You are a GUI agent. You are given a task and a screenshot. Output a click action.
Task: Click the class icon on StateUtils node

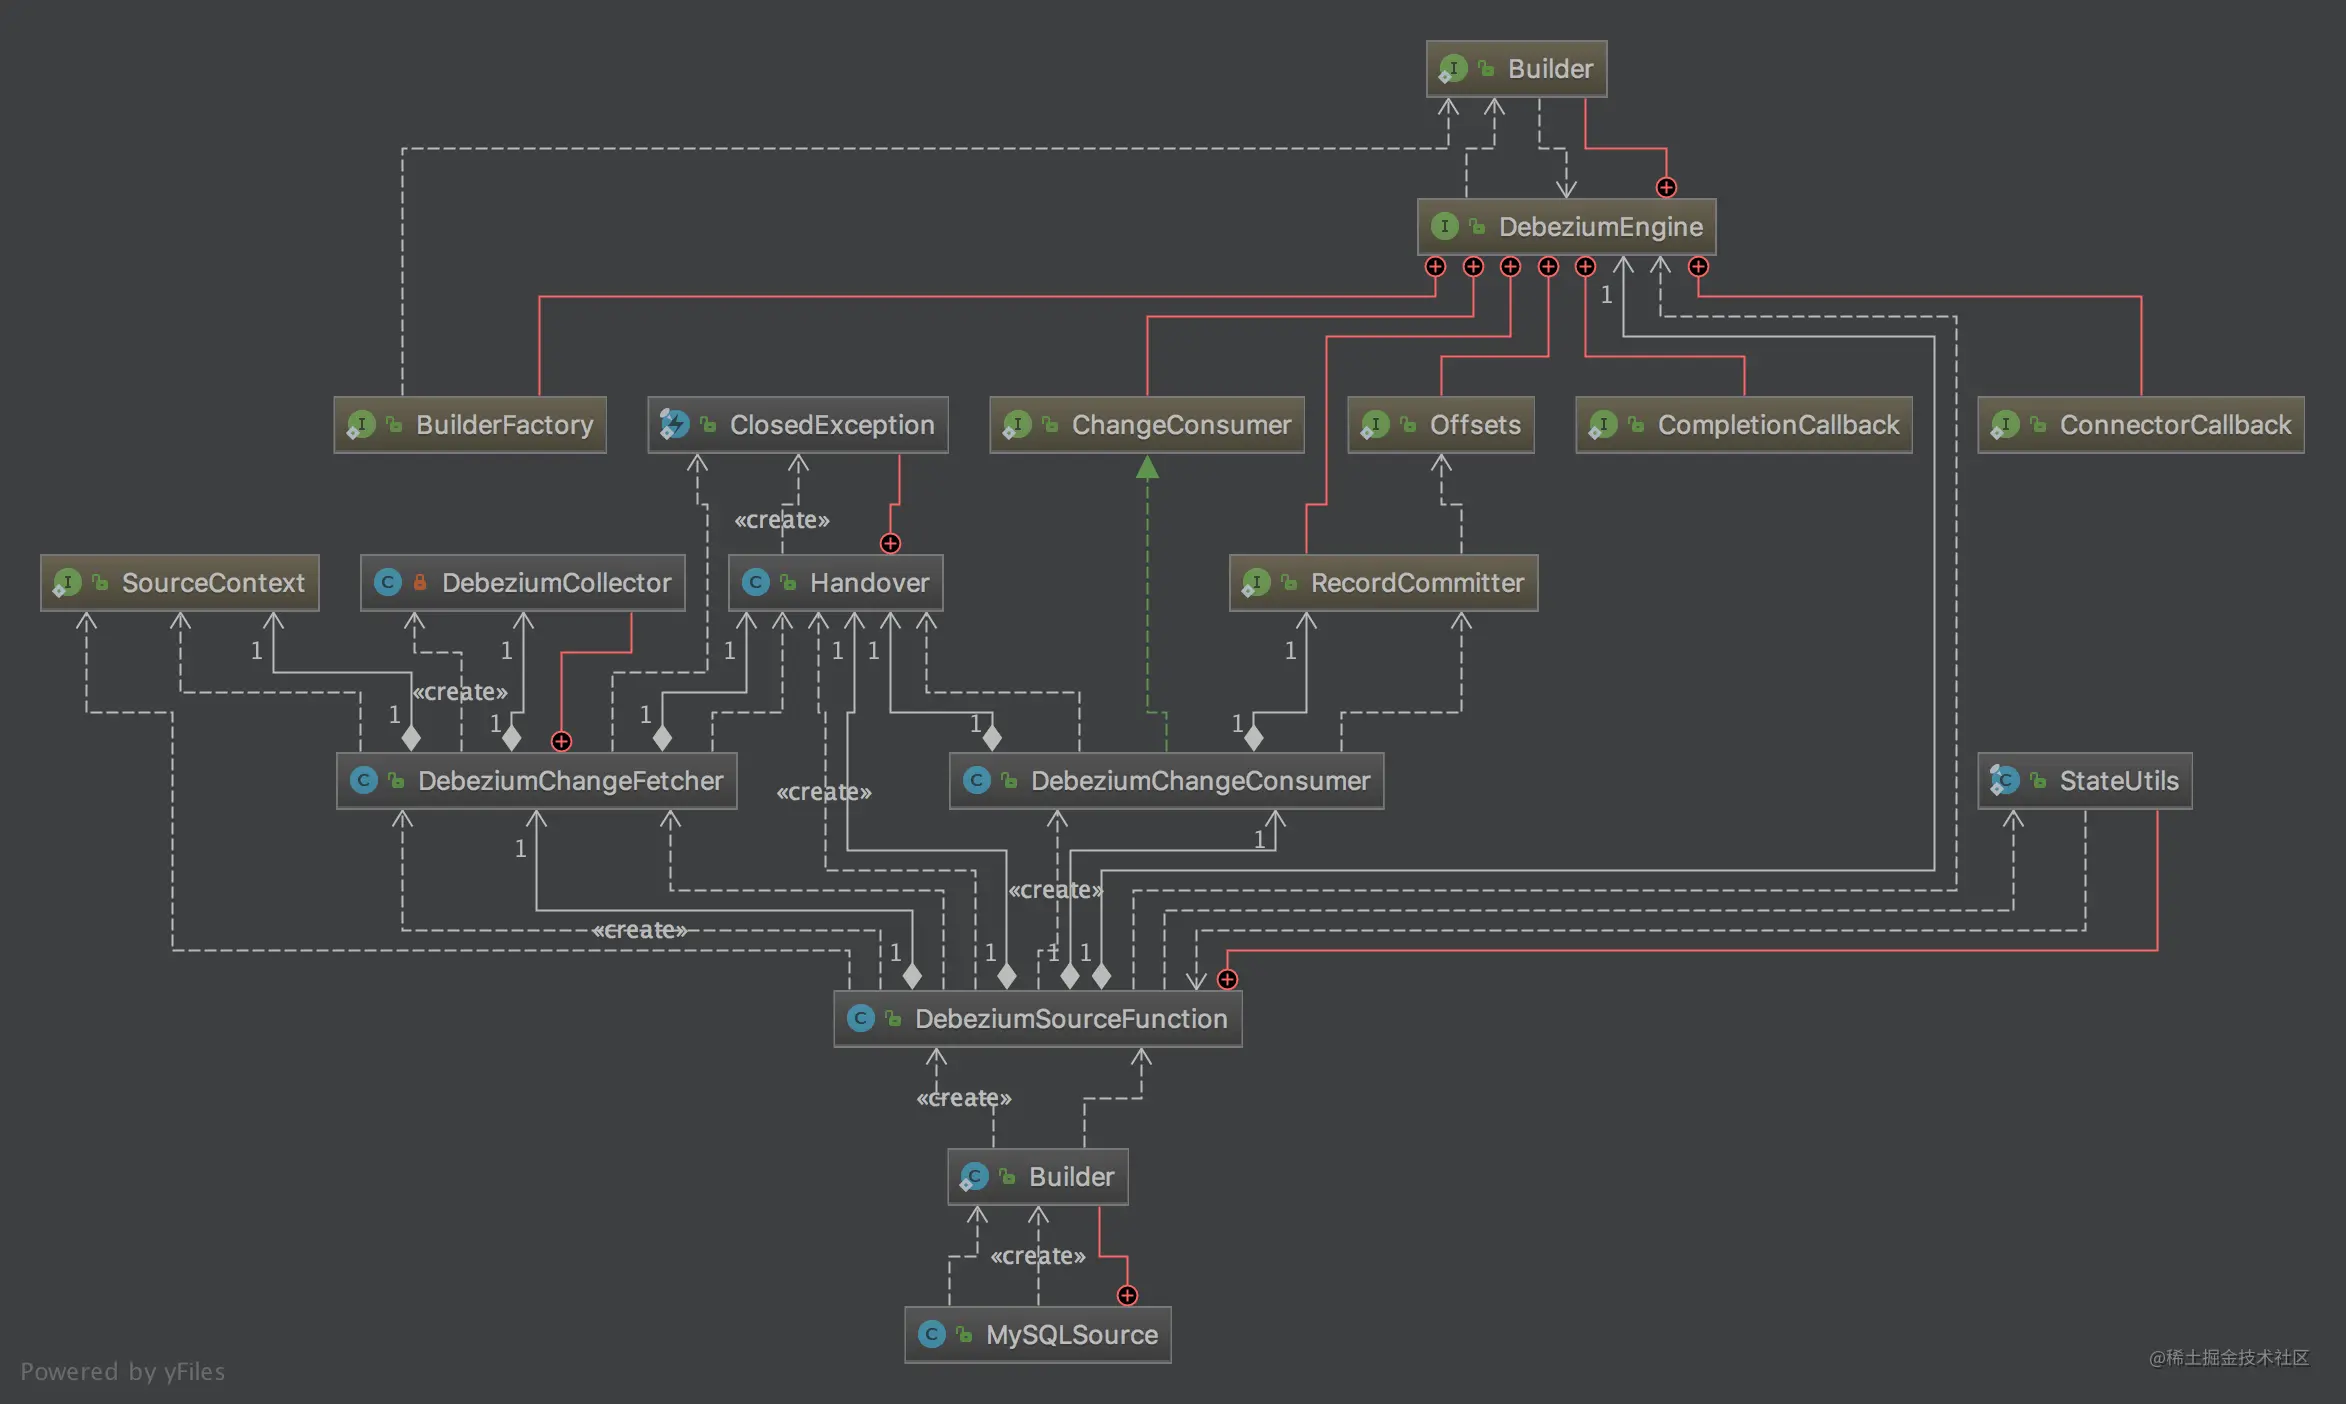[2004, 780]
